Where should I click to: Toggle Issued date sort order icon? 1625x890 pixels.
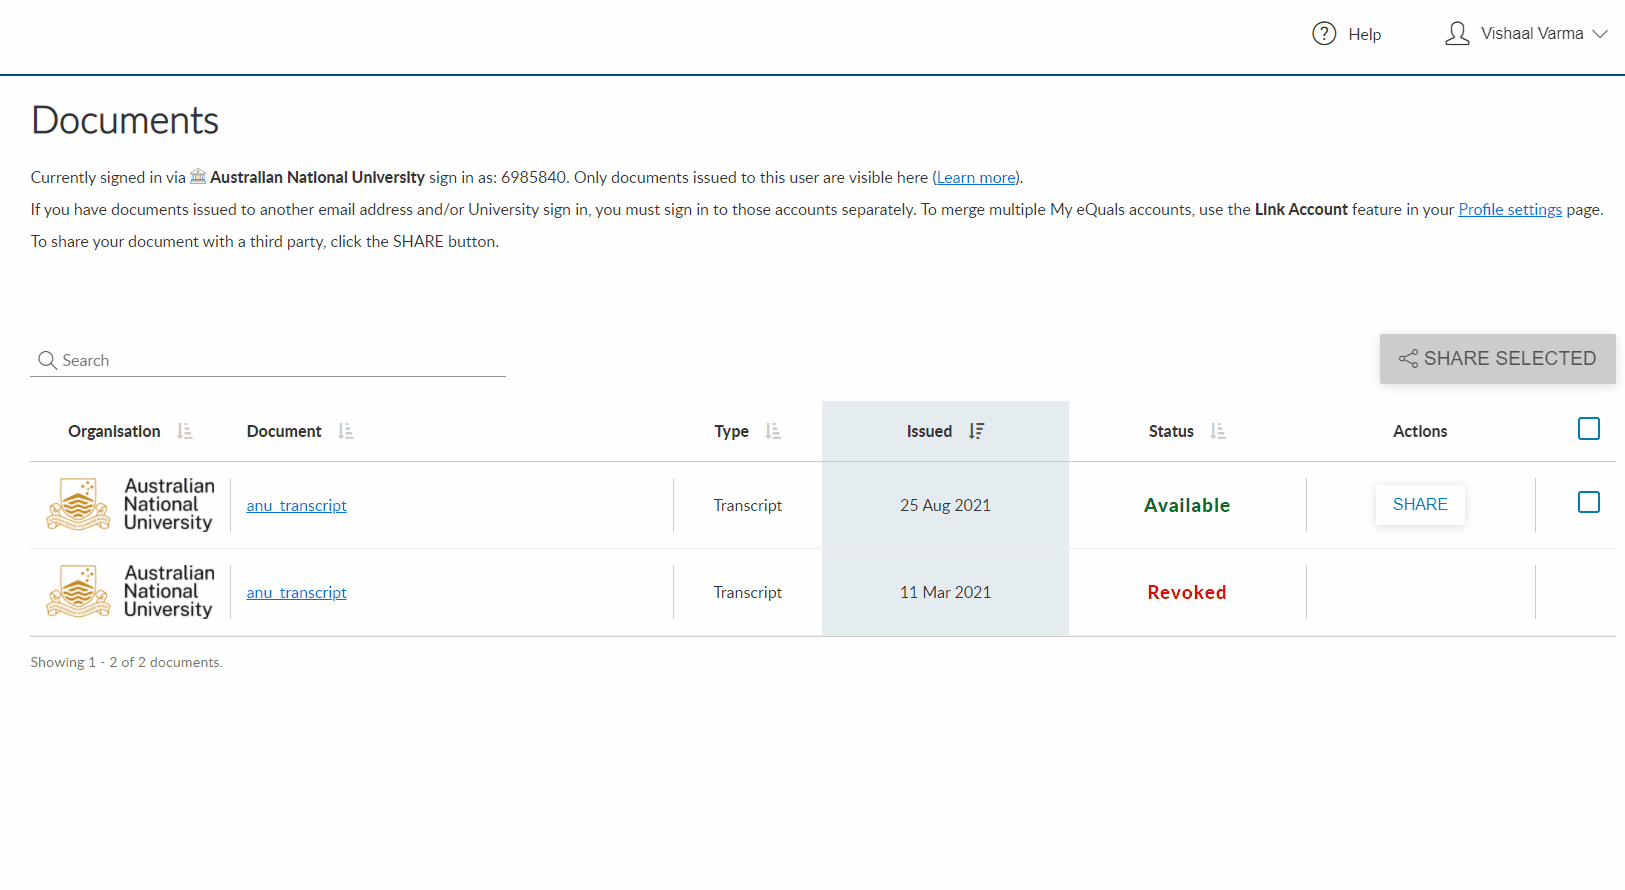(977, 431)
